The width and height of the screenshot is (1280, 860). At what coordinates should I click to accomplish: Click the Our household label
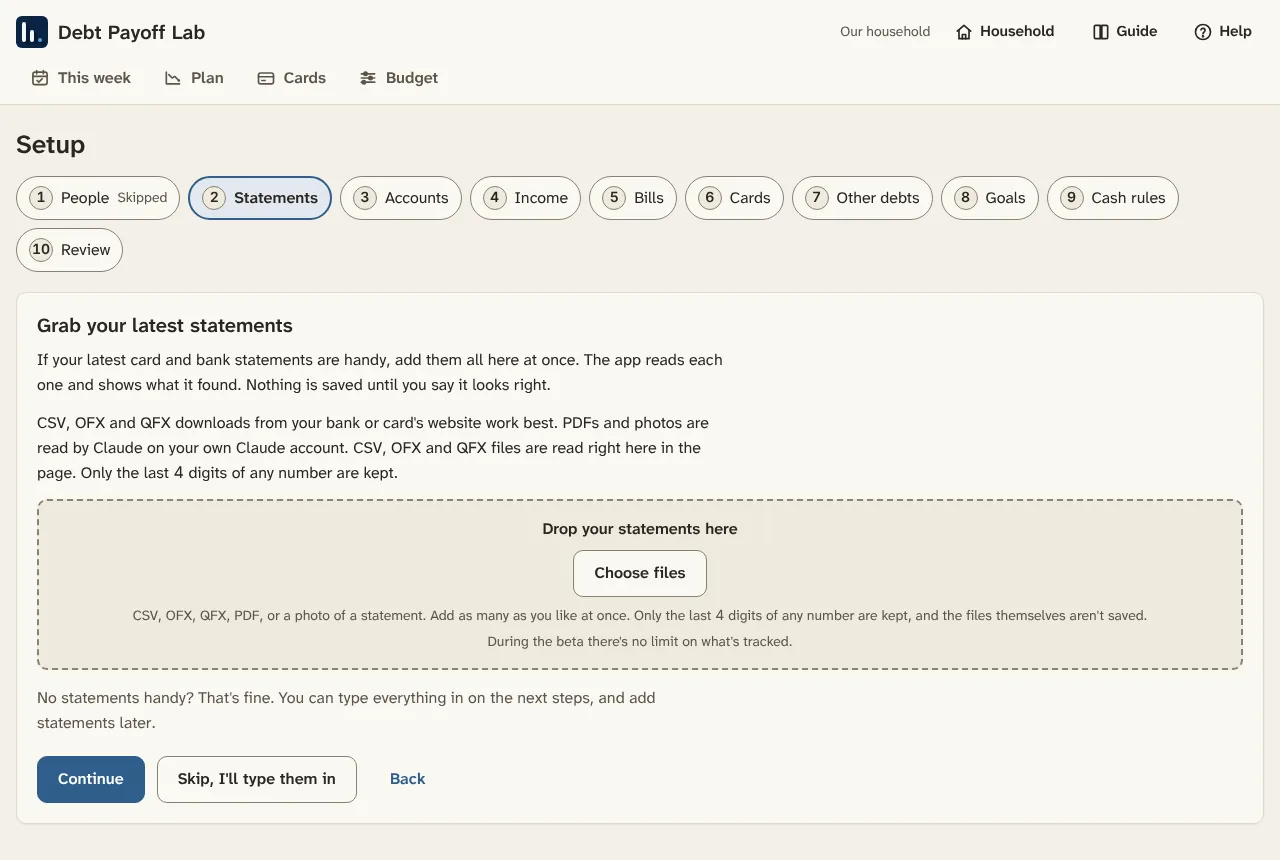click(885, 32)
